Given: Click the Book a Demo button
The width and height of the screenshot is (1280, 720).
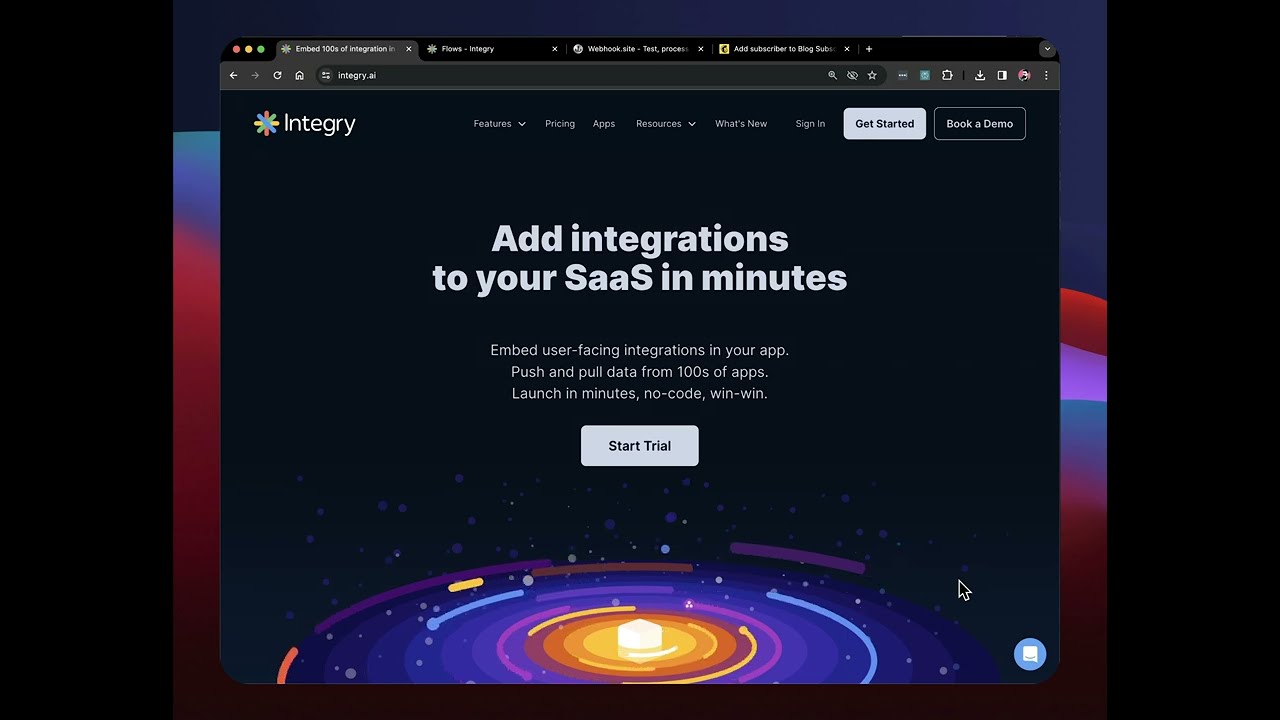Looking at the screenshot, I should [980, 124].
